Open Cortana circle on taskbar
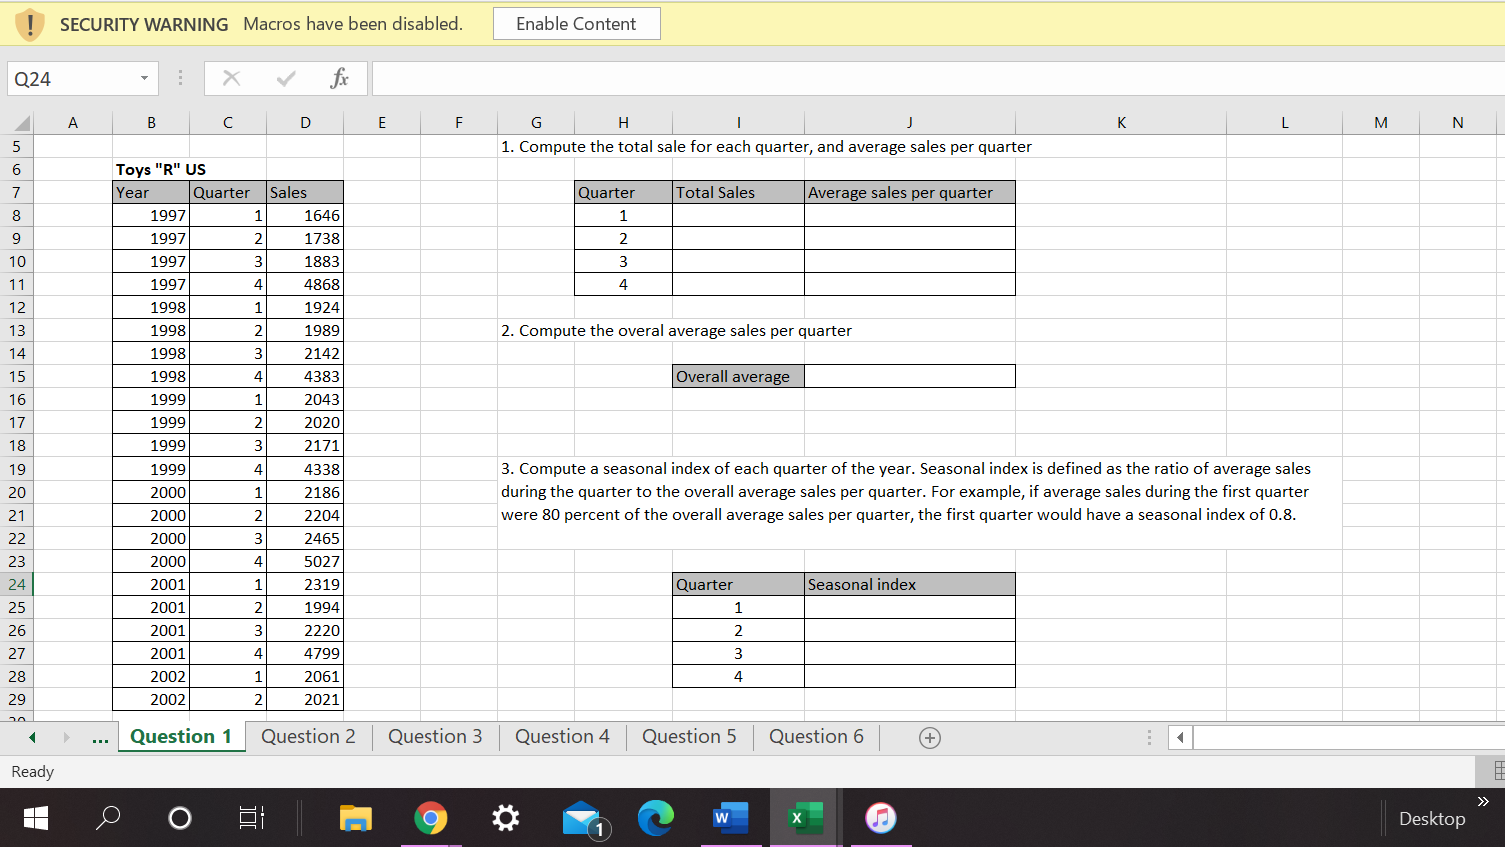 [x=180, y=818]
